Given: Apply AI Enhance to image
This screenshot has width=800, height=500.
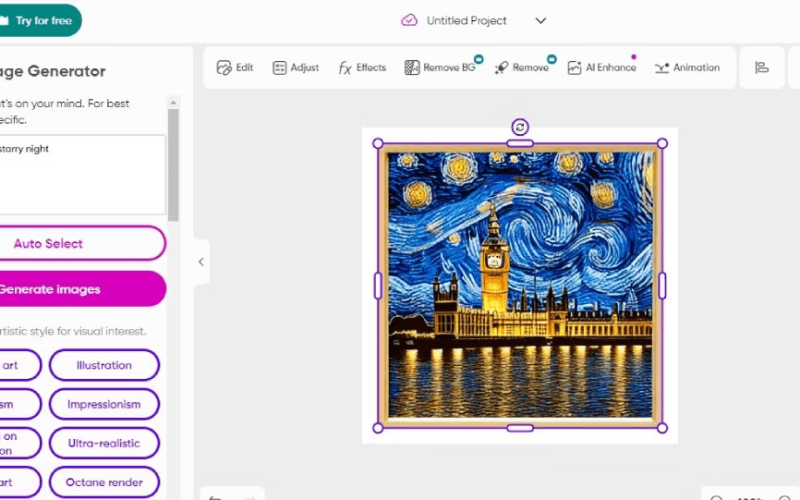Looking at the screenshot, I should click(x=602, y=67).
